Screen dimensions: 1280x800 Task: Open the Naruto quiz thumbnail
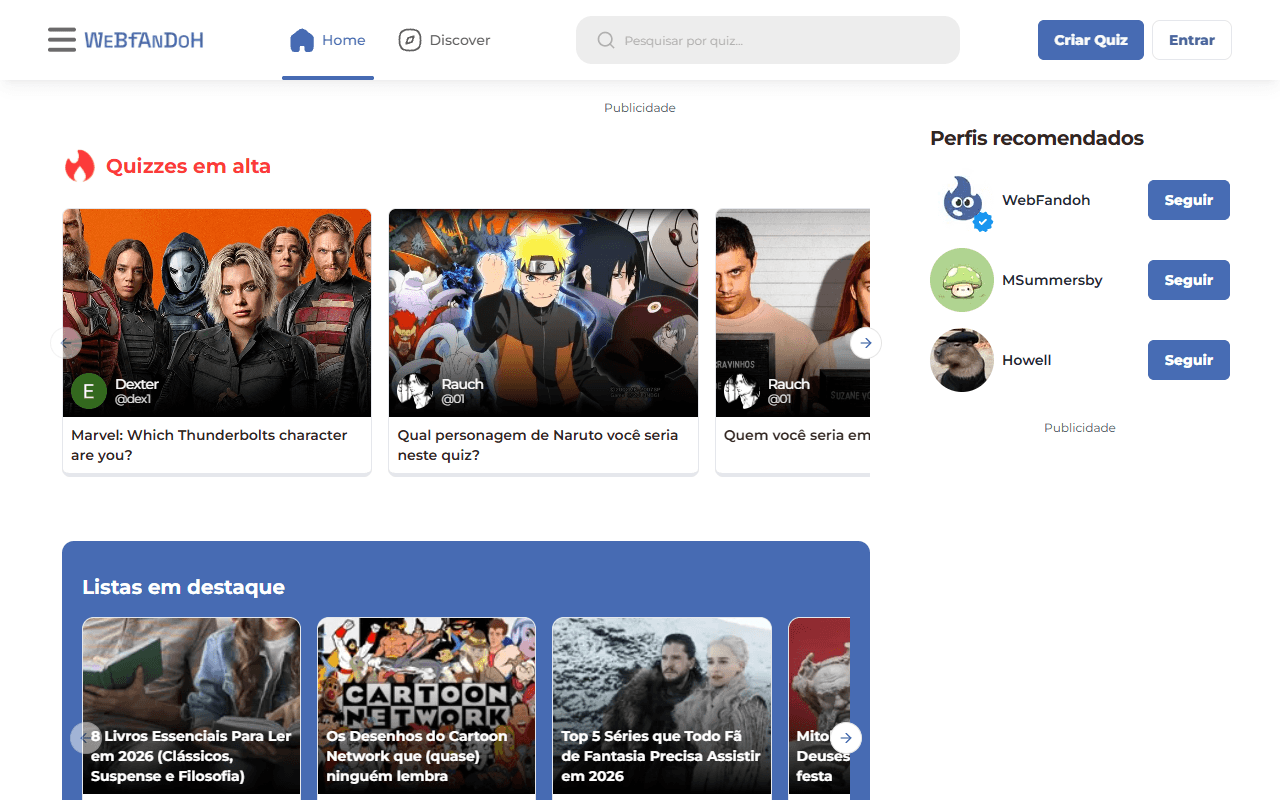(x=543, y=313)
